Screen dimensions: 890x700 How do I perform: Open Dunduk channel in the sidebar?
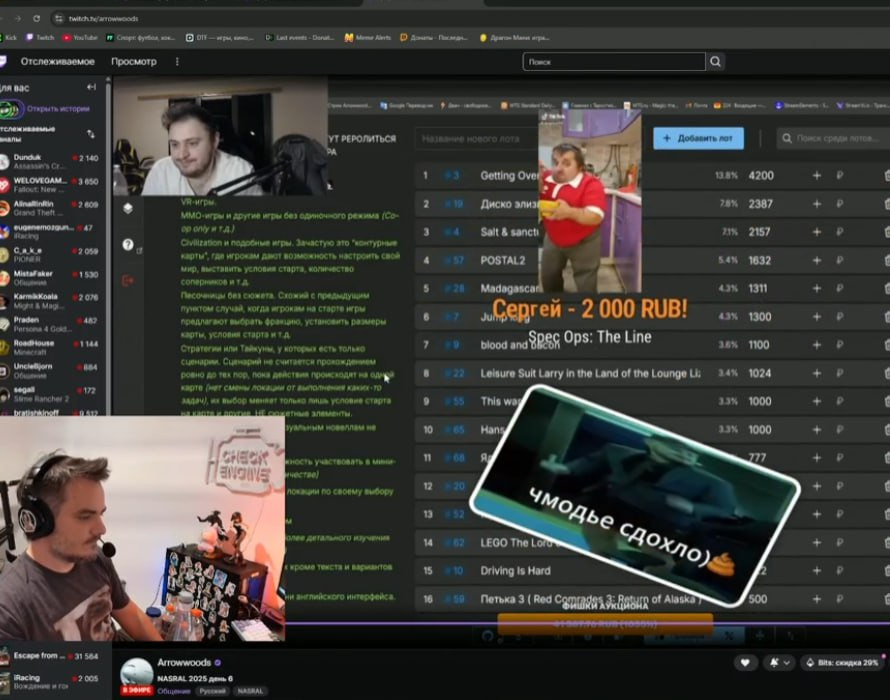[50, 161]
